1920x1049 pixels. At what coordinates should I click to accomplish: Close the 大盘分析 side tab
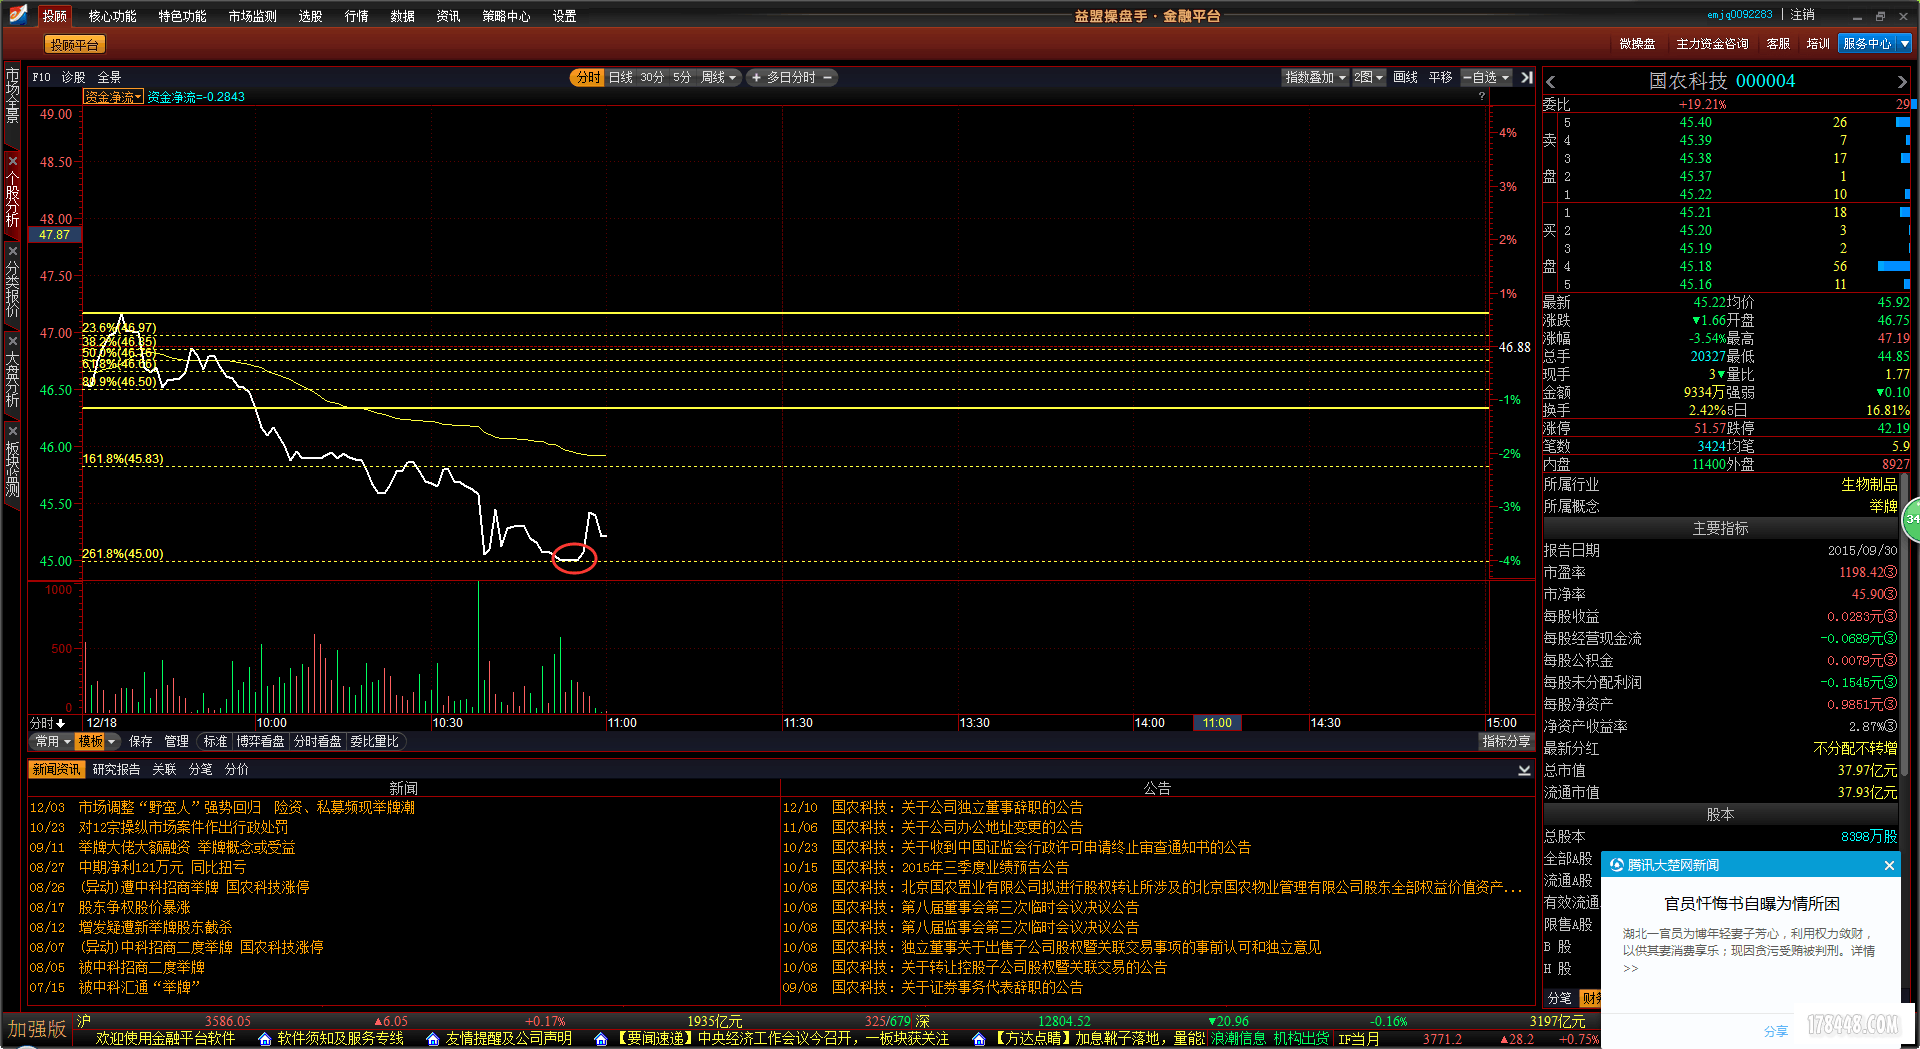(x=12, y=341)
